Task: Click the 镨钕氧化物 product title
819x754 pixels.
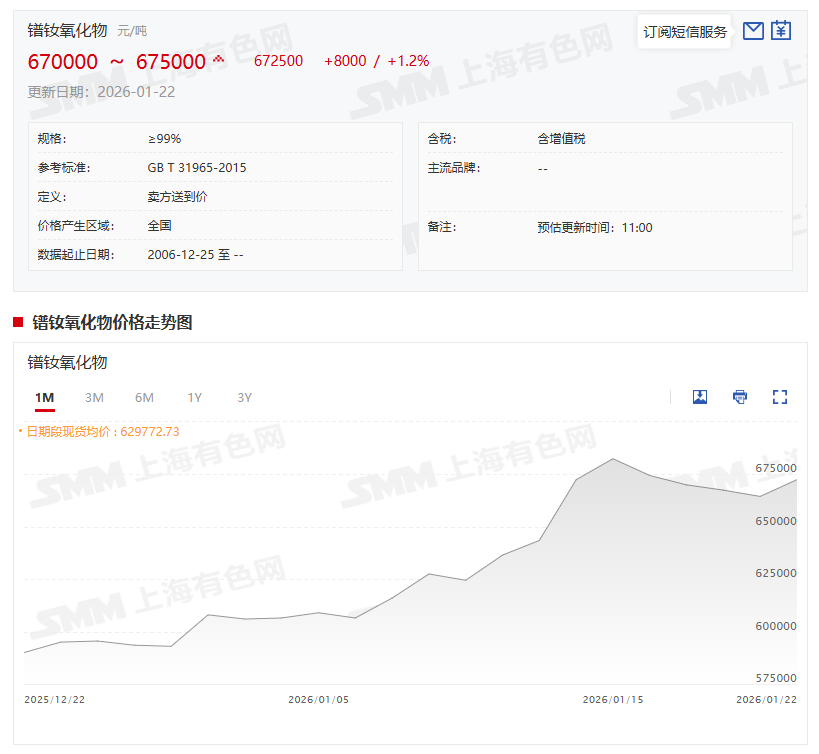Action: [x=67, y=30]
